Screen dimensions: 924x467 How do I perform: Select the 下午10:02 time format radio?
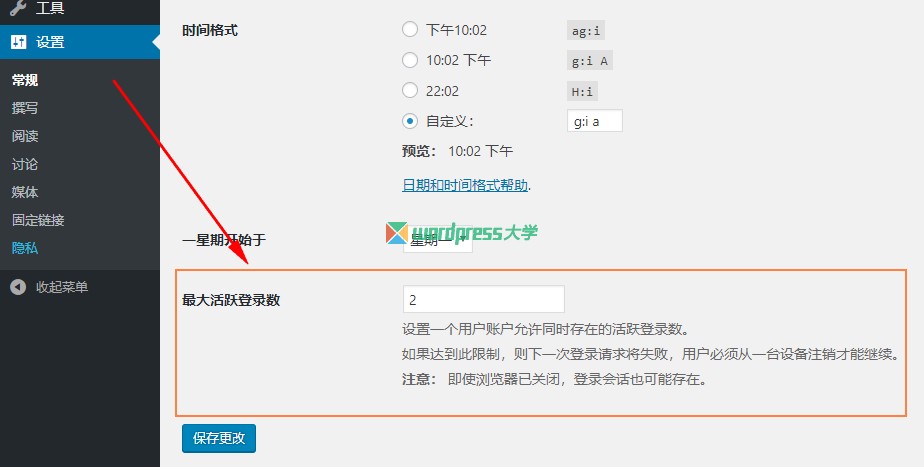tap(410, 29)
